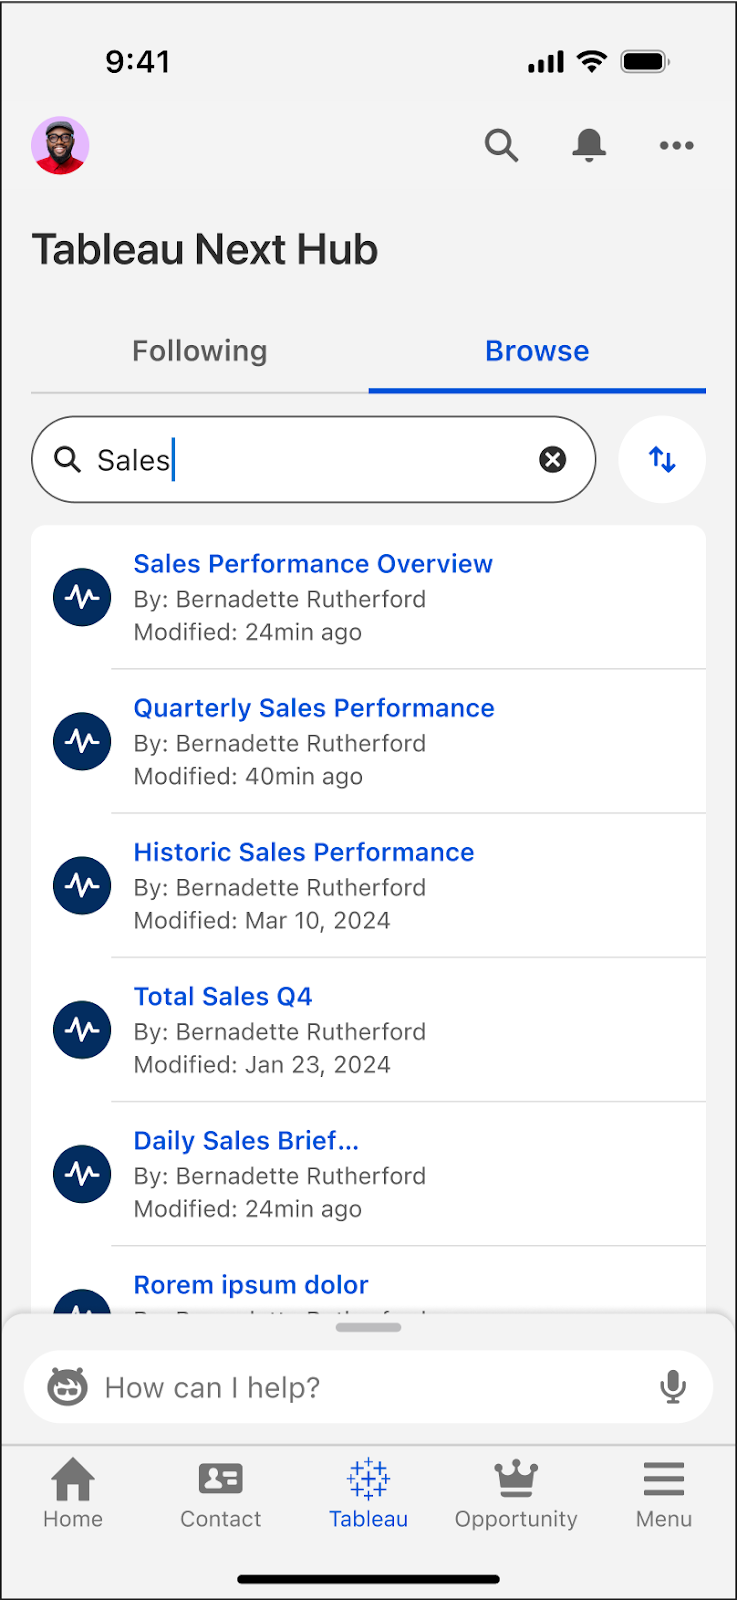Open the Opportunity crown icon
Image resolution: width=737 pixels, height=1600 pixels.
pos(516,1479)
